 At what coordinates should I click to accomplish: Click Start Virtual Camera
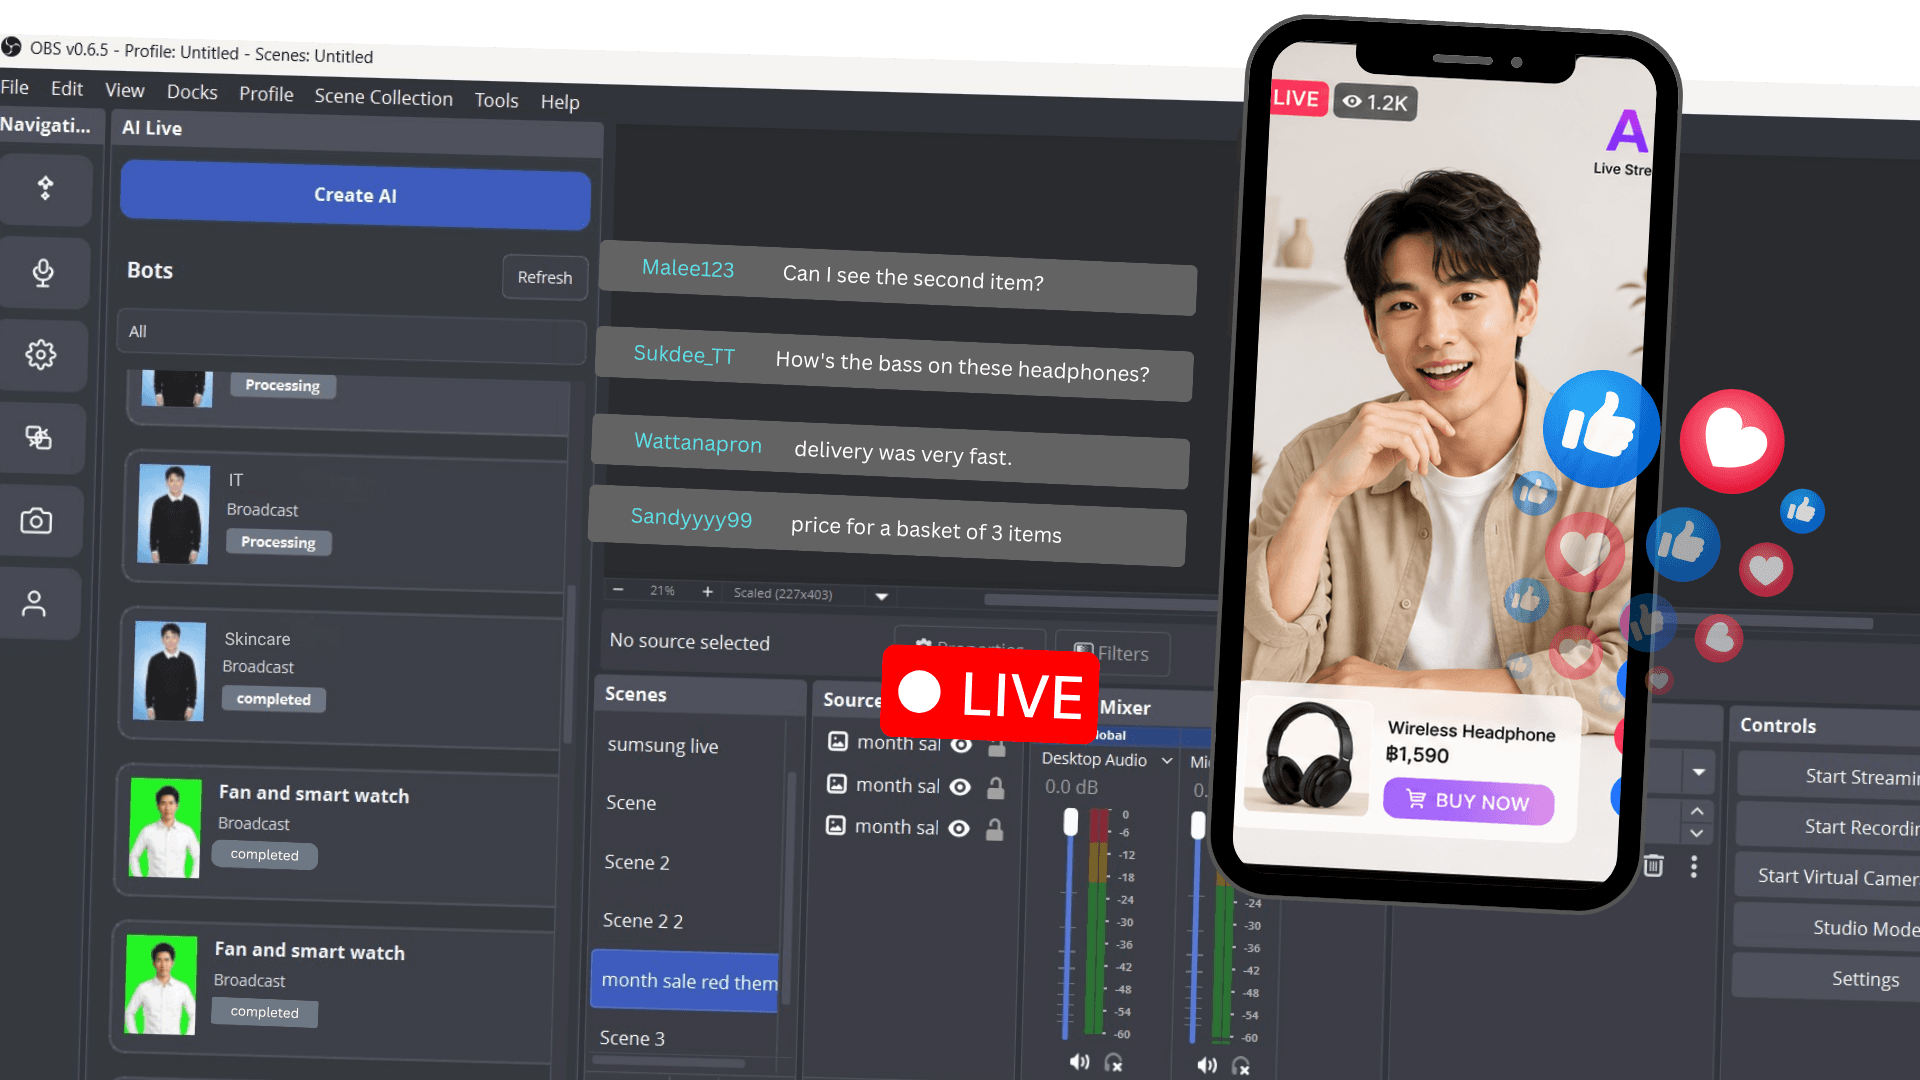click(x=1826, y=877)
